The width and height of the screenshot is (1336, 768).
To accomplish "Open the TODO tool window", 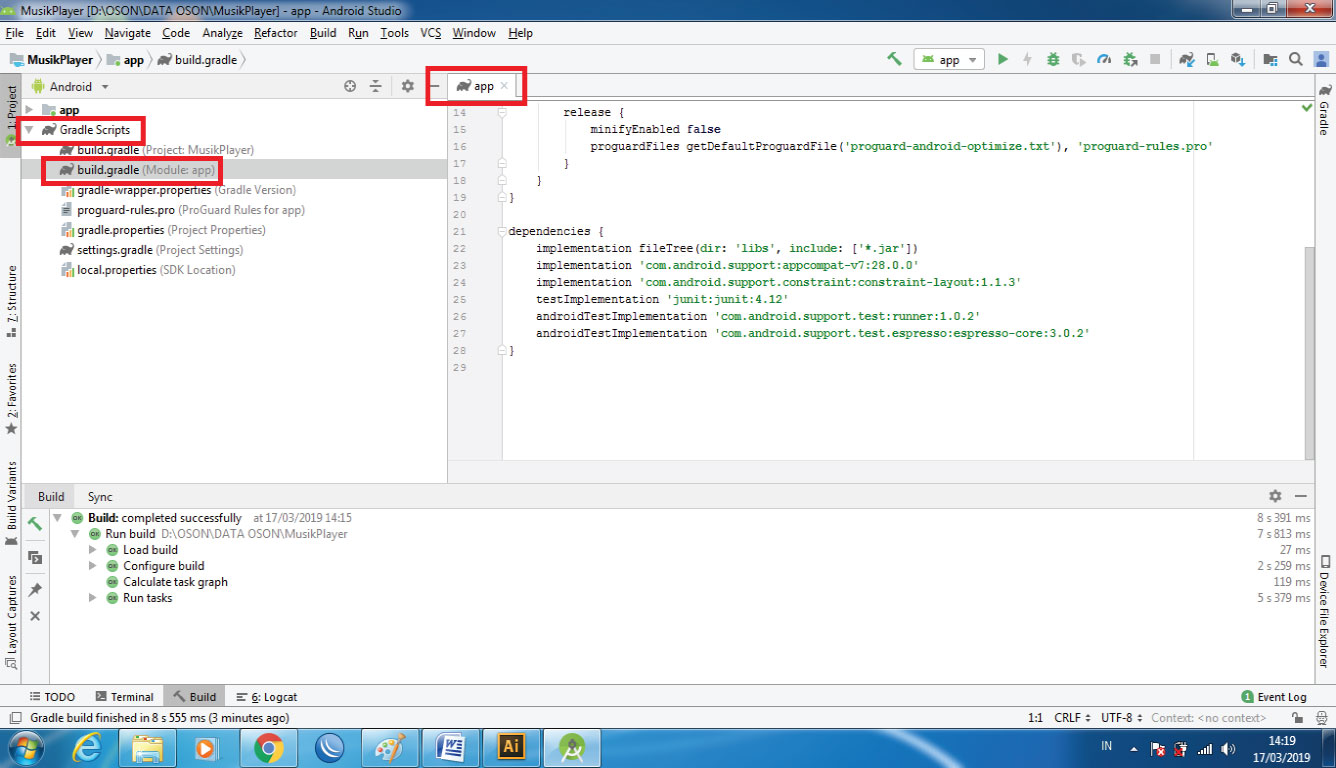I will pyautogui.click(x=52, y=697).
